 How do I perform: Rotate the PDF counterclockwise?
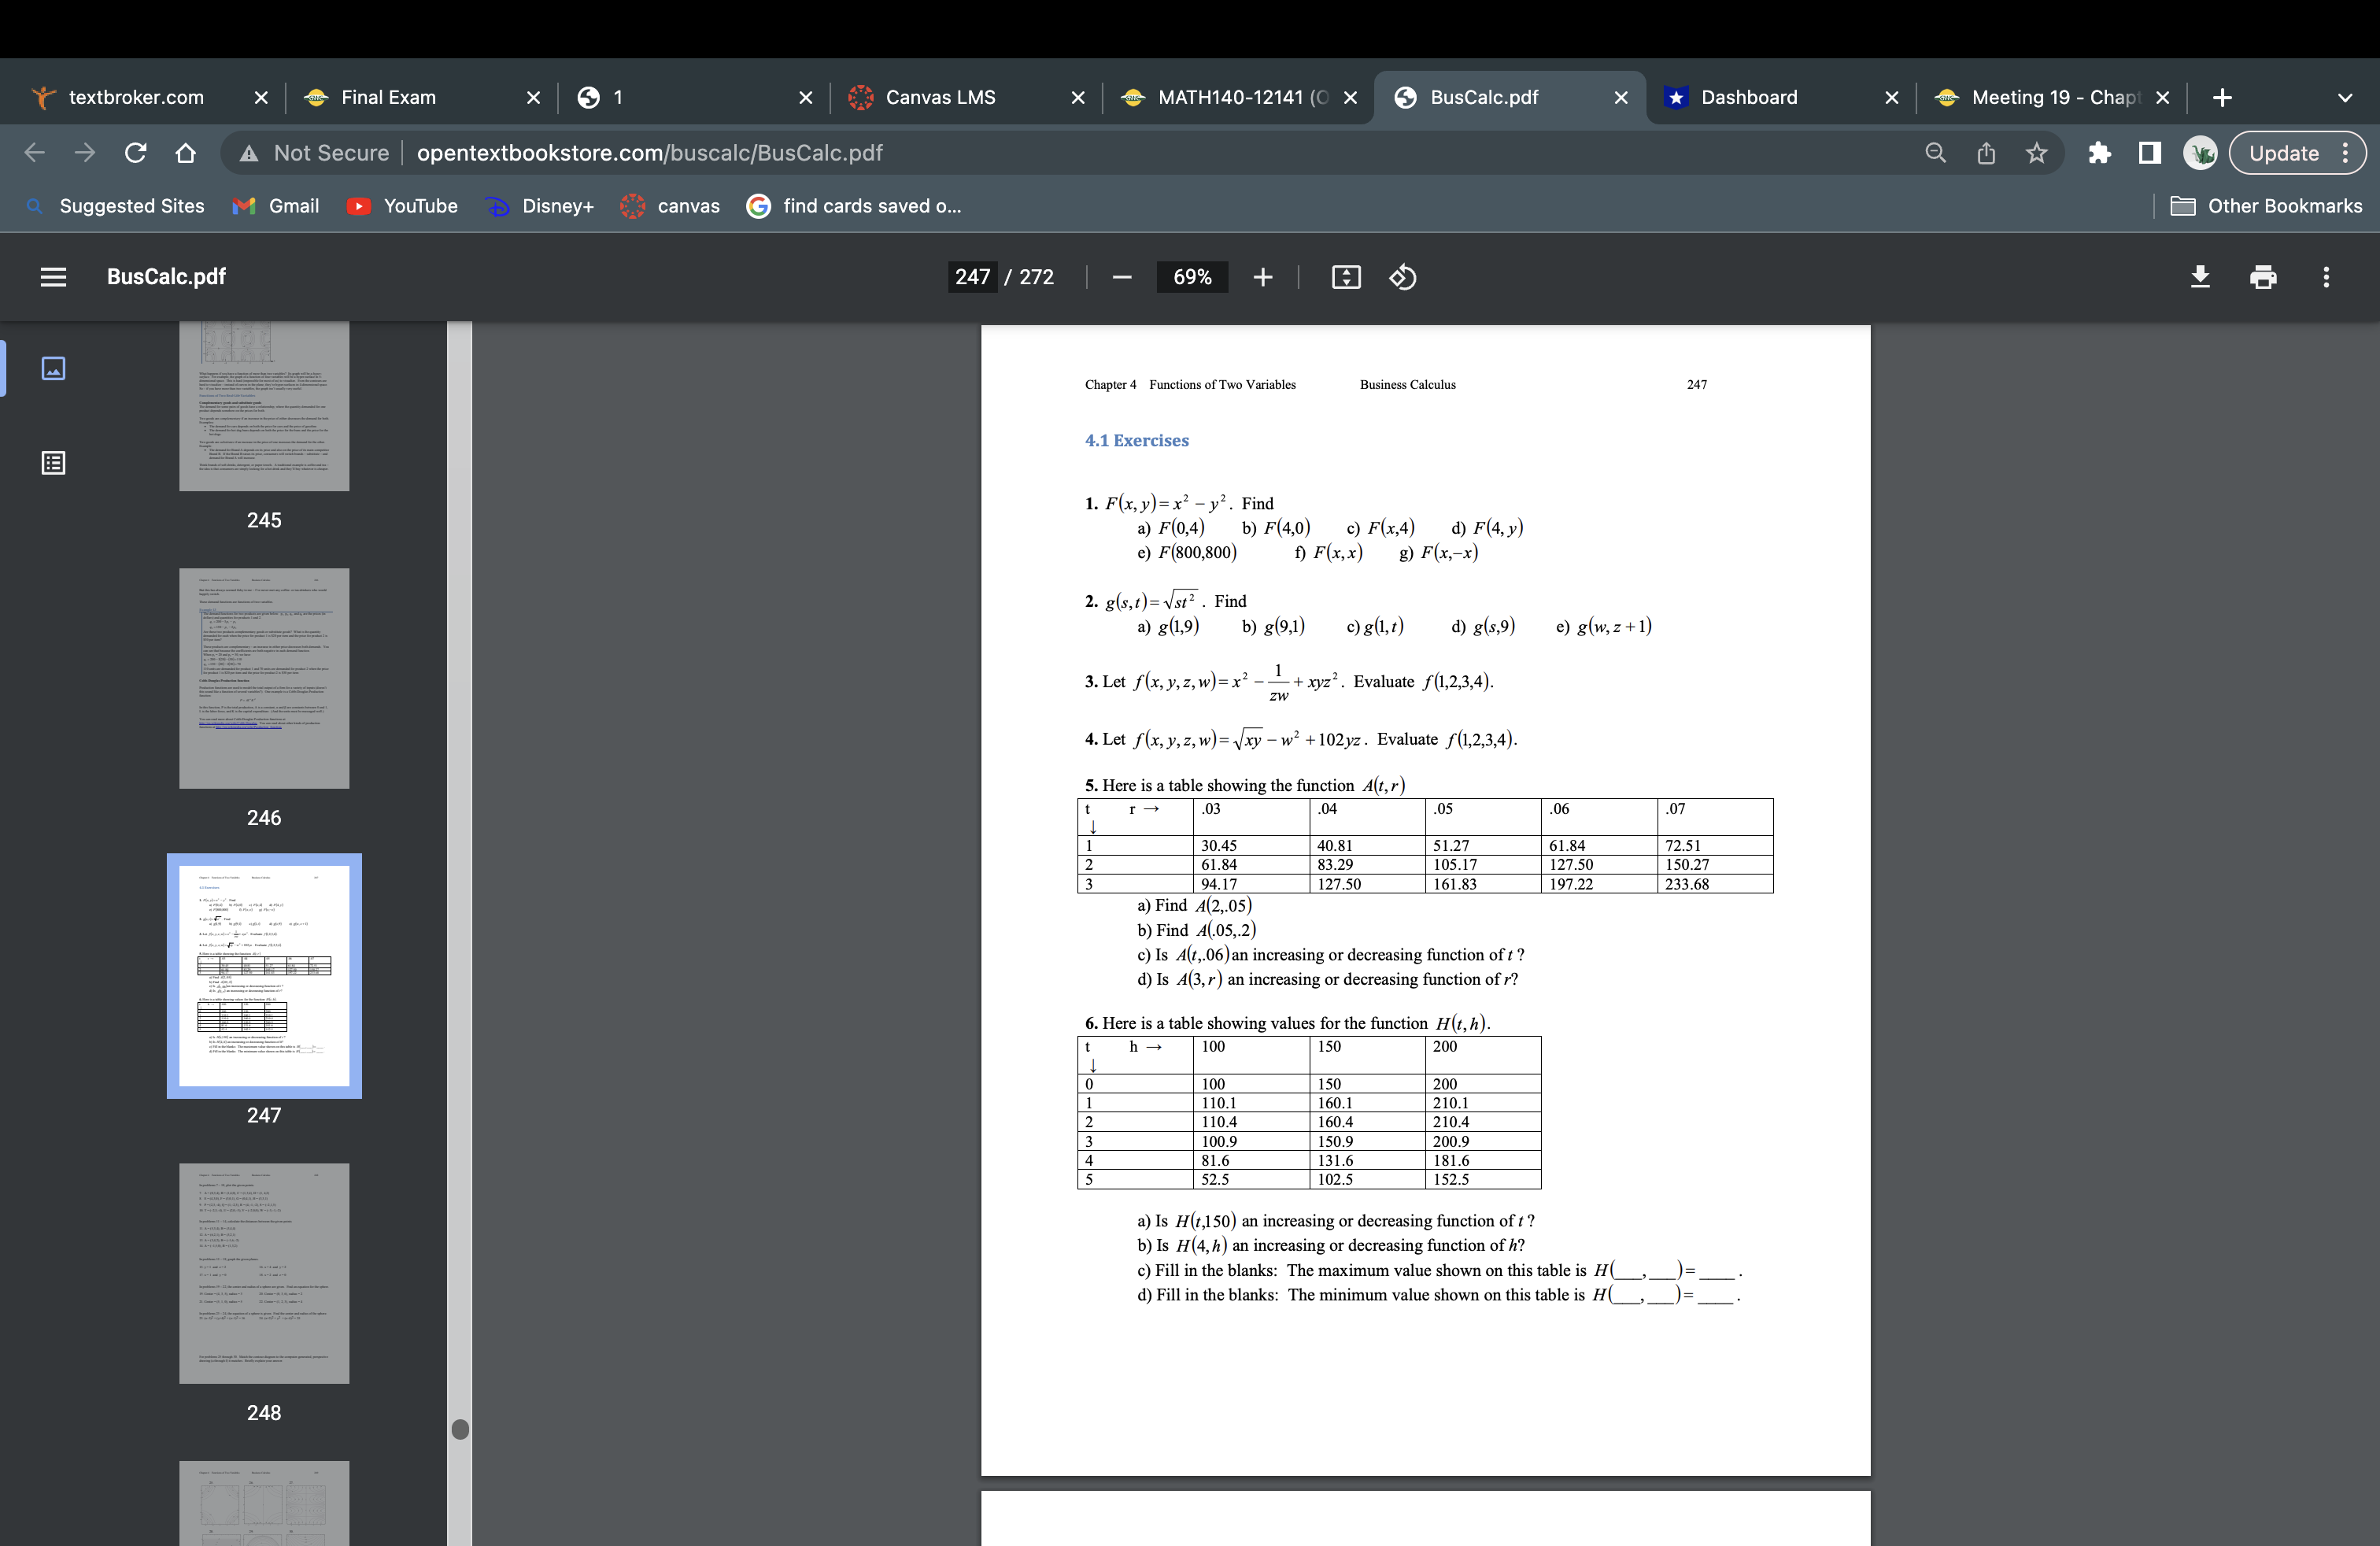pyautogui.click(x=1402, y=277)
